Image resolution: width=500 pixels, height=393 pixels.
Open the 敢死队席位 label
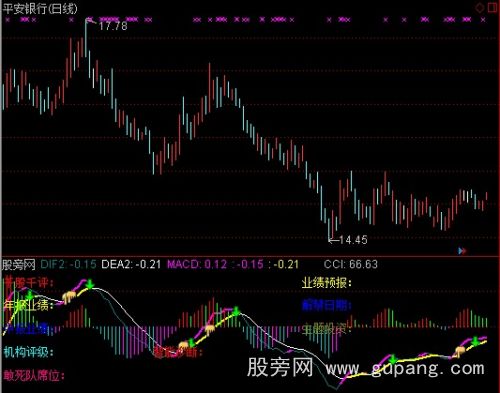click(x=34, y=375)
